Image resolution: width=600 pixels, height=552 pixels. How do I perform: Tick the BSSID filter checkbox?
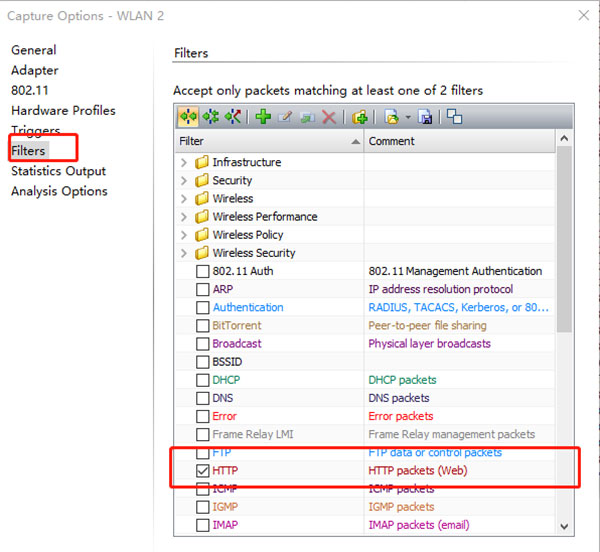click(x=202, y=362)
